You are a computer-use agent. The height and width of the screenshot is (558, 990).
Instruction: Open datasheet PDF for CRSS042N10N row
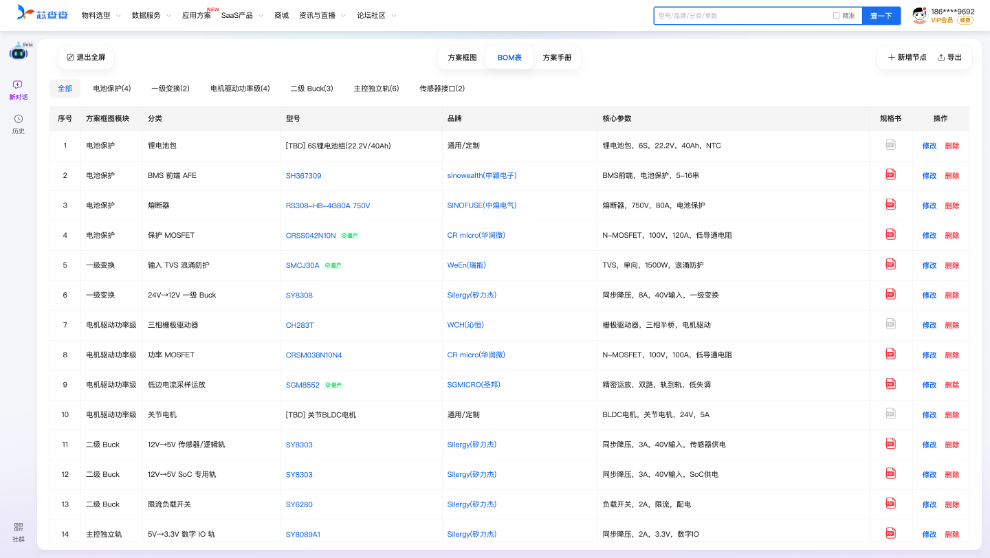[890, 234]
